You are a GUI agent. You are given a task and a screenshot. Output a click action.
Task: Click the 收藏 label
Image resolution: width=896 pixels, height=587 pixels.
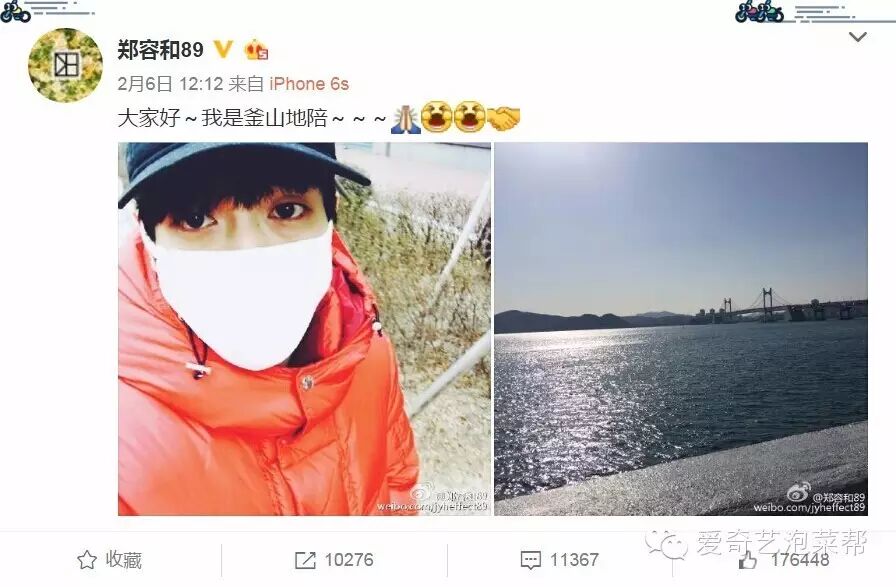[123, 560]
